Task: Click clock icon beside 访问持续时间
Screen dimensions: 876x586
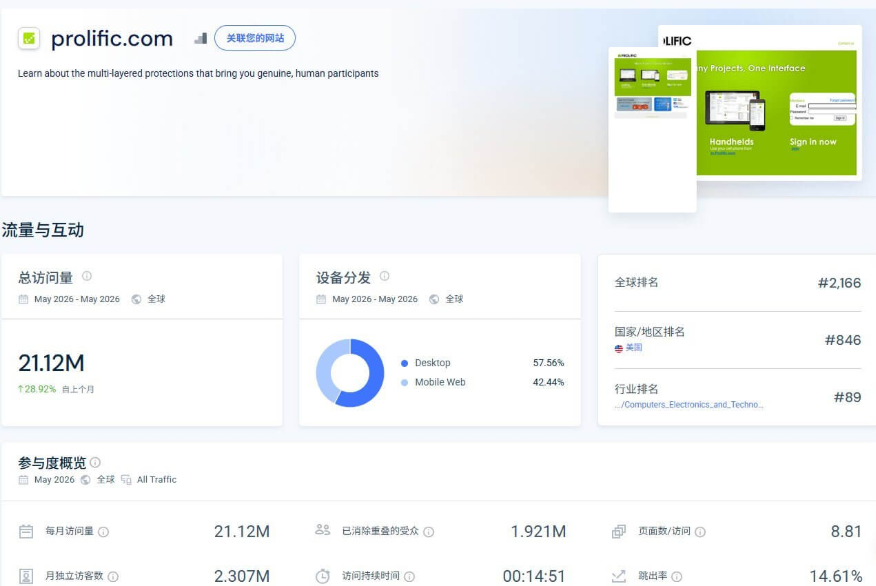Action: pyautogui.click(x=322, y=576)
